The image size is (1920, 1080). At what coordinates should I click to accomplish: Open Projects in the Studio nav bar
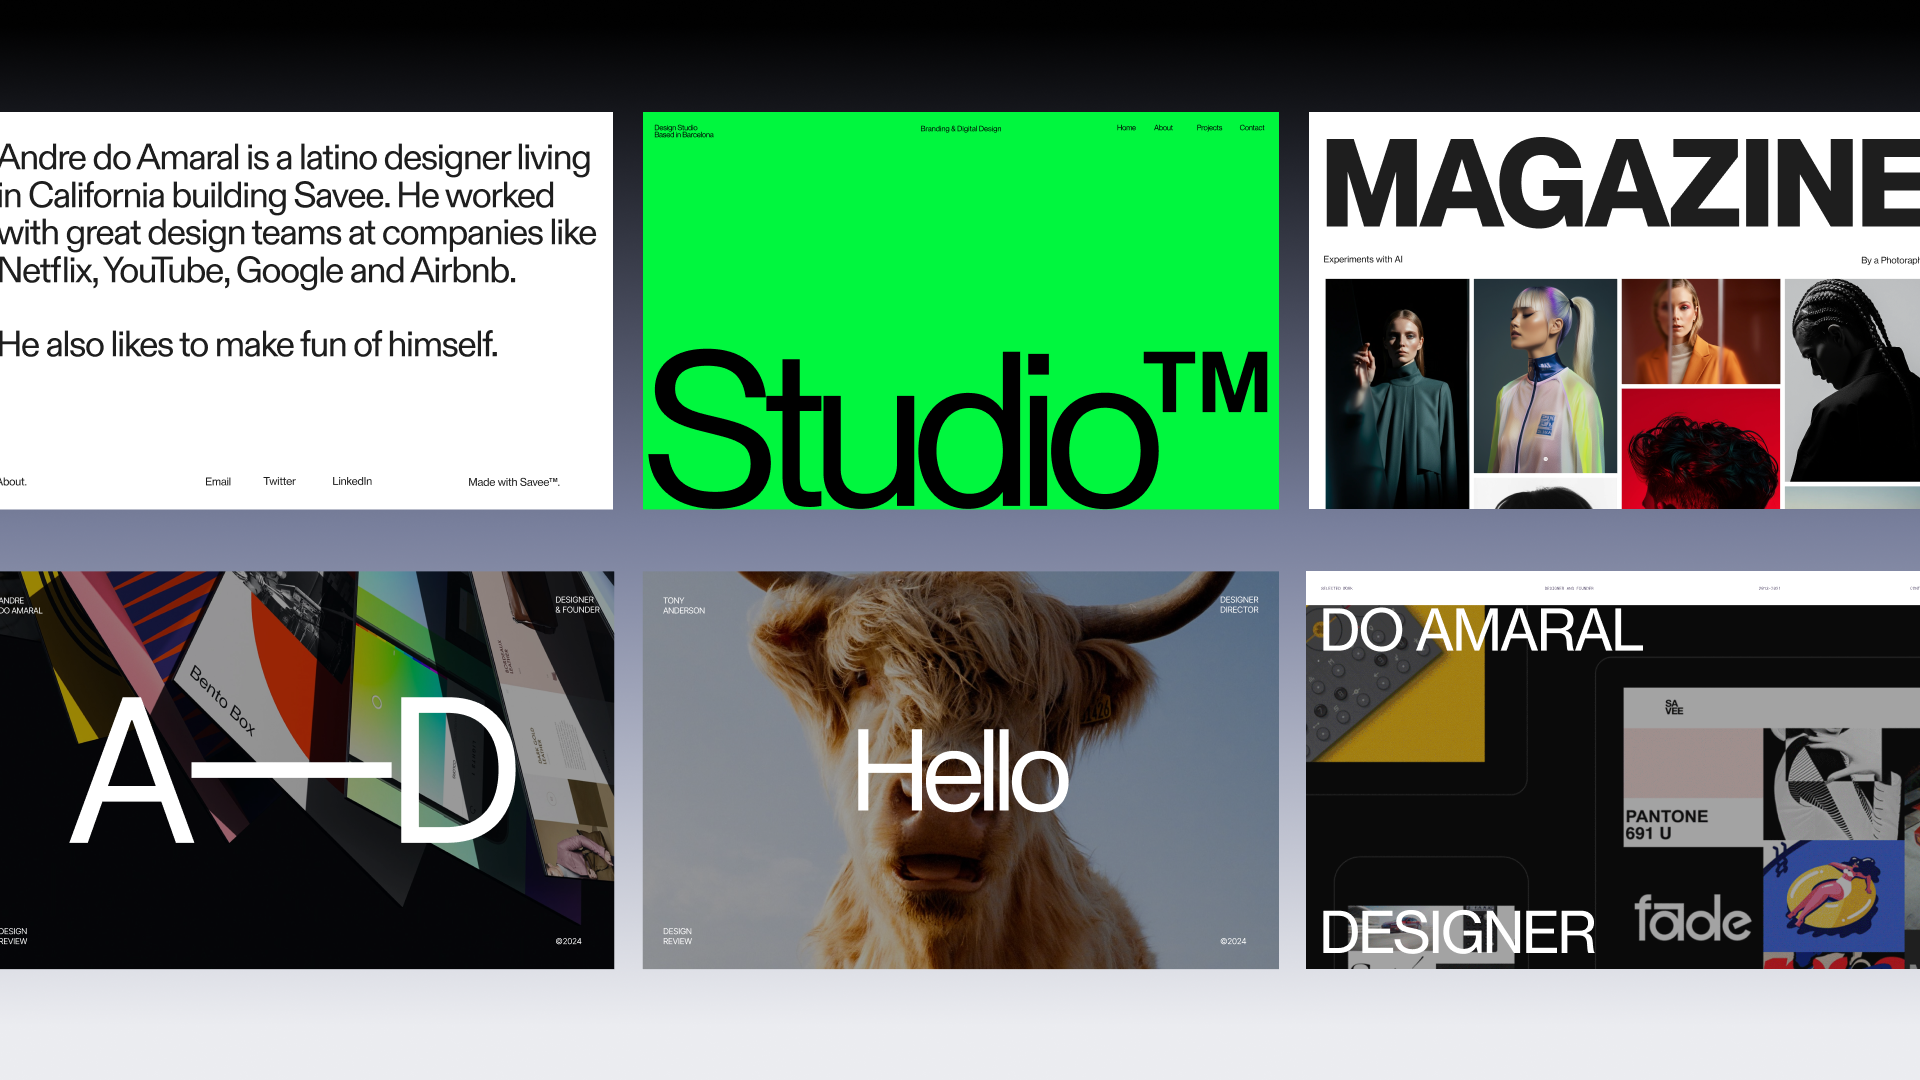click(x=1209, y=128)
